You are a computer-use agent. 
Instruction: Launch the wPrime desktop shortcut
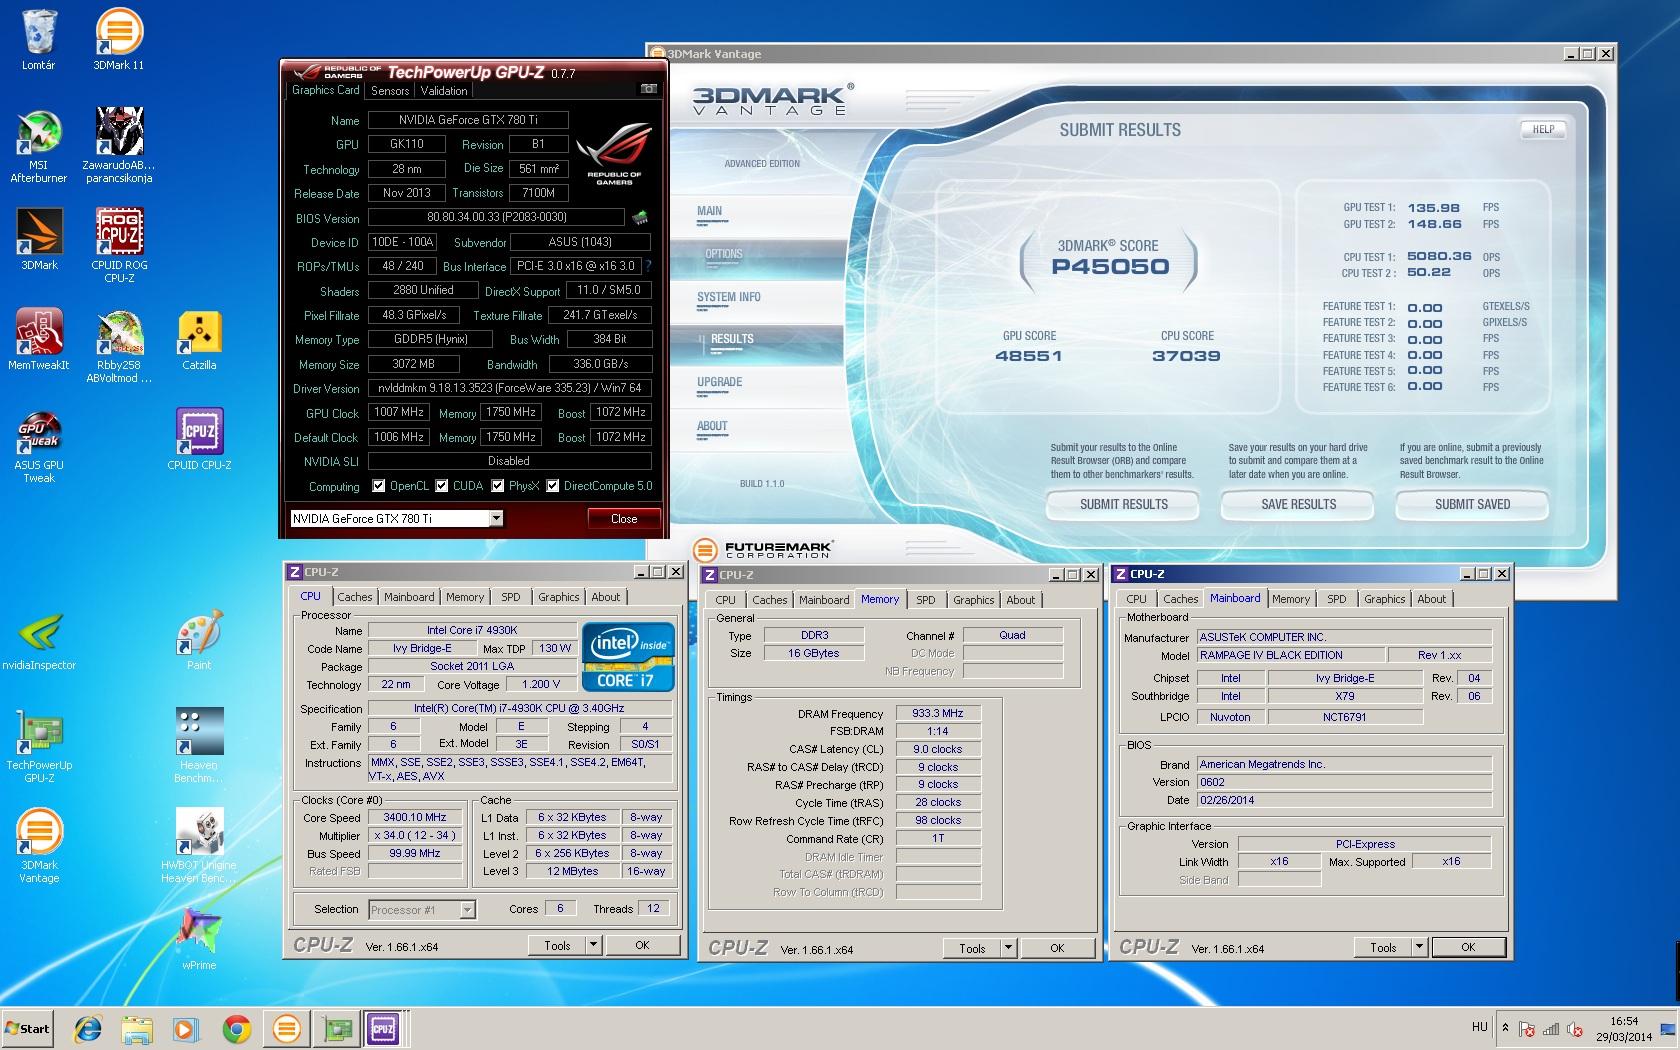(x=199, y=940)
